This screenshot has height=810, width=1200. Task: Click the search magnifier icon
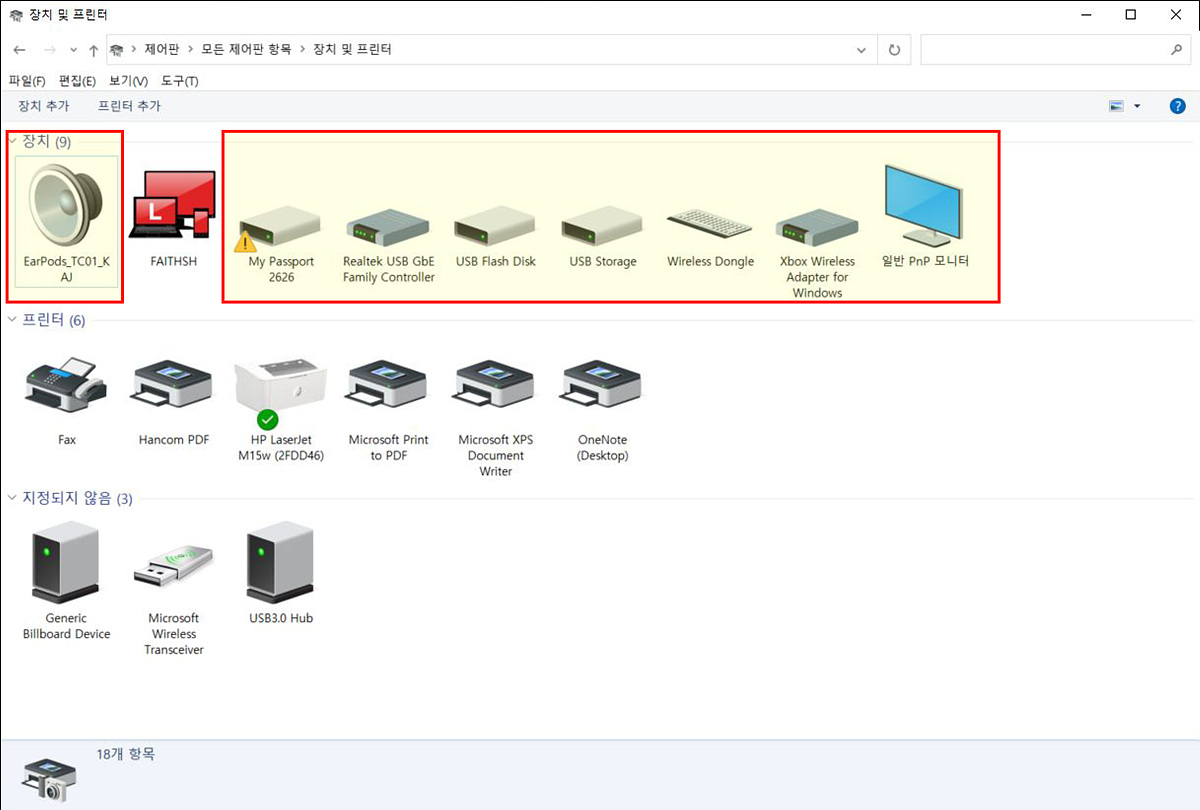pyautogui.click(x=1176, y=49)
